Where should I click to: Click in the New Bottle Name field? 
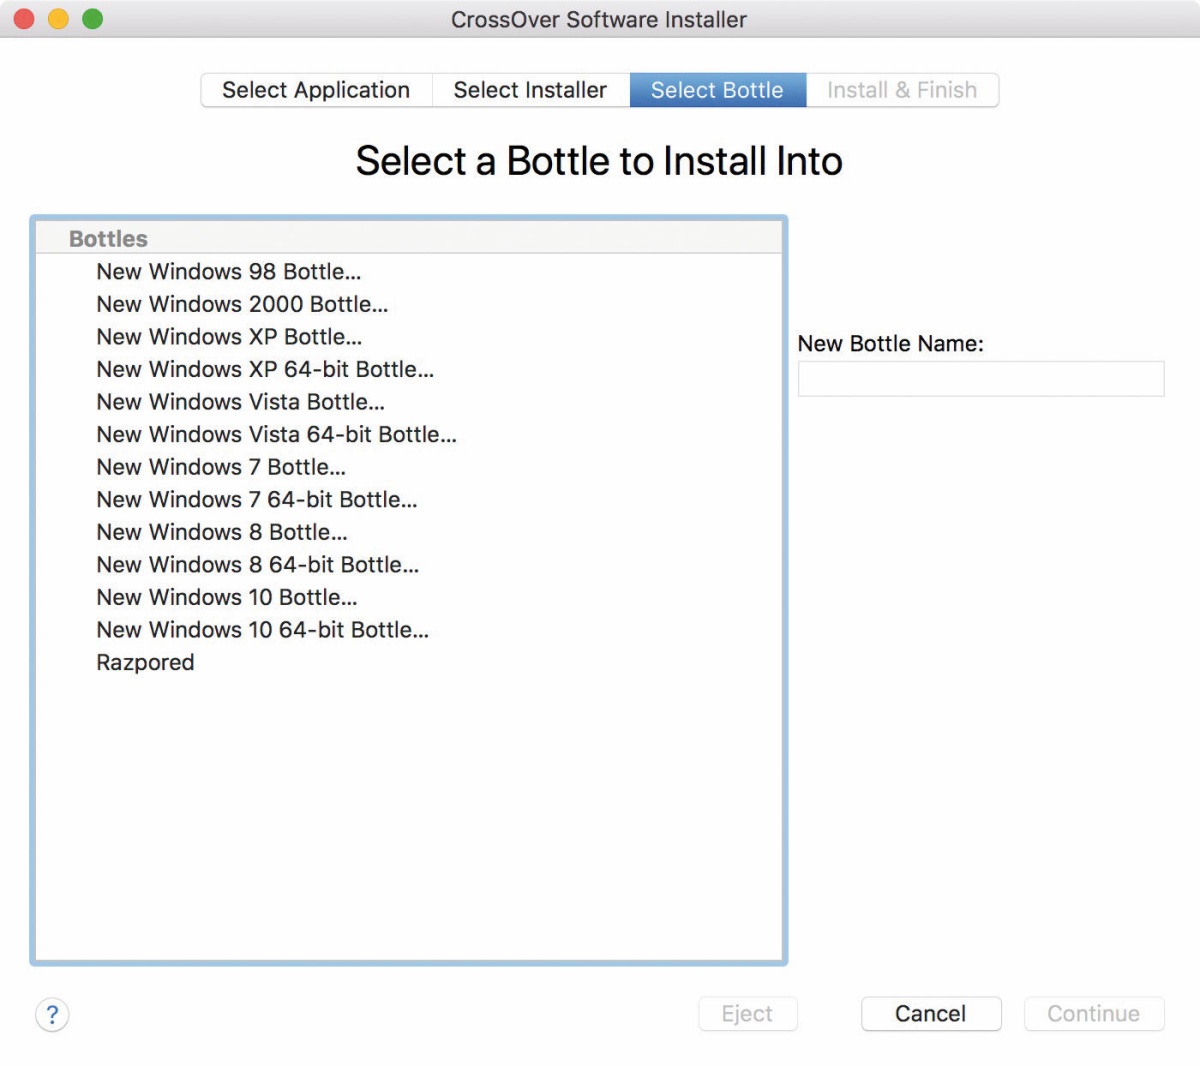[x=981, y=379]
